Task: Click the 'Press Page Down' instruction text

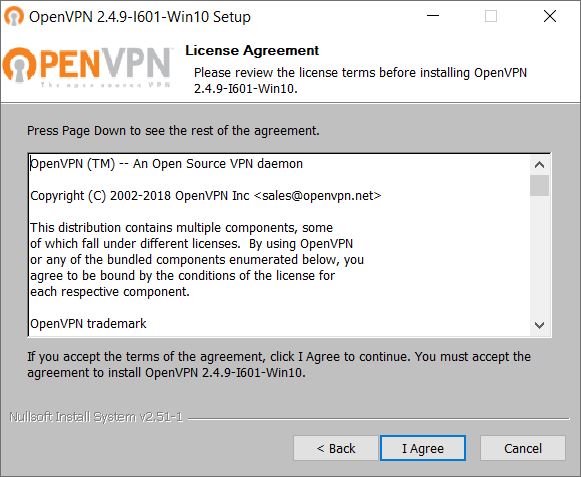Action: 173,131
